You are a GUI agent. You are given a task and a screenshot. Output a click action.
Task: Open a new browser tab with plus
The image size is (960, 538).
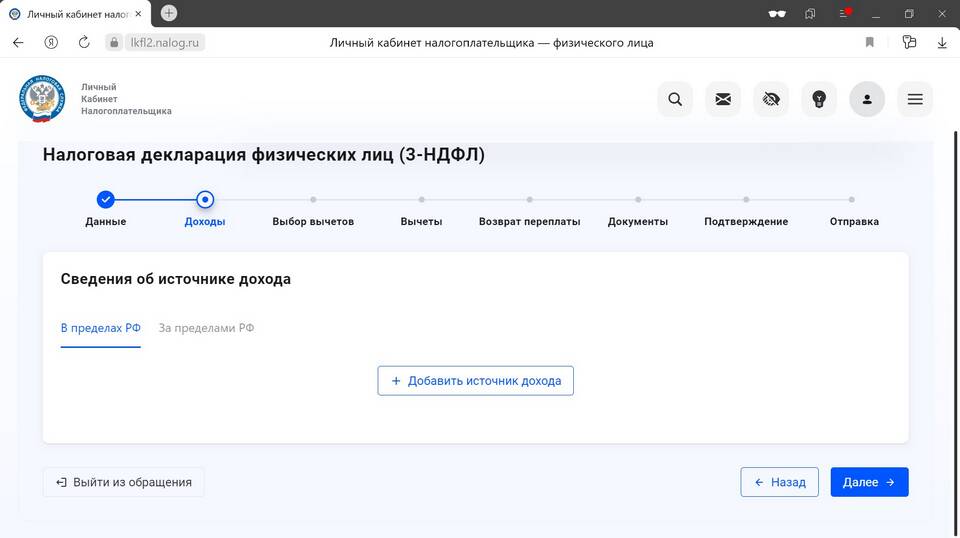tap(169, 13)
